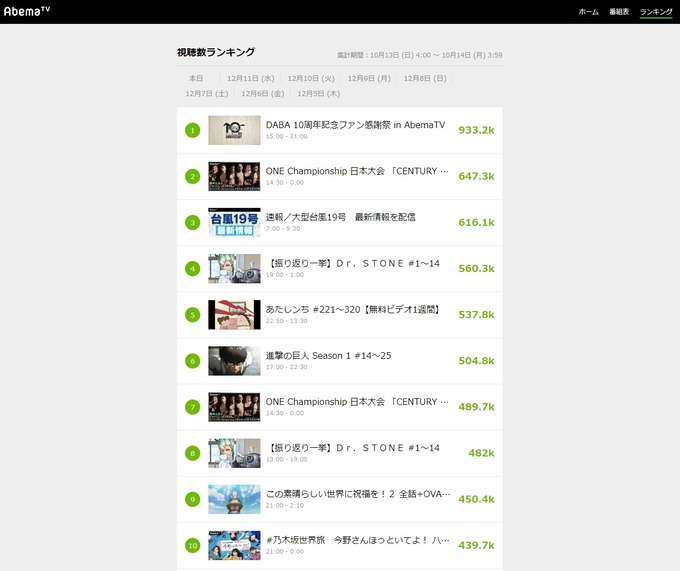Open the 番組表 menu item
Screen dimensions: 680x571
(x=619, y=12)
